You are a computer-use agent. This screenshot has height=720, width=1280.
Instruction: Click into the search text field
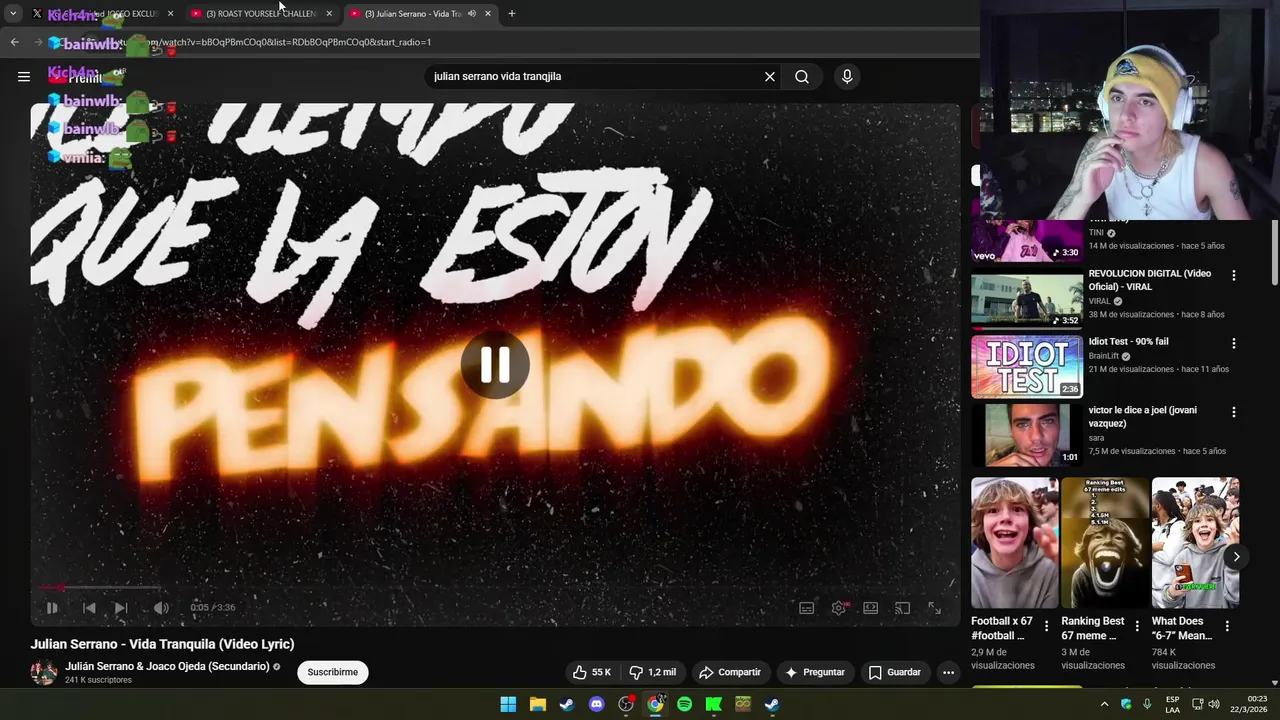click(596, 76)
